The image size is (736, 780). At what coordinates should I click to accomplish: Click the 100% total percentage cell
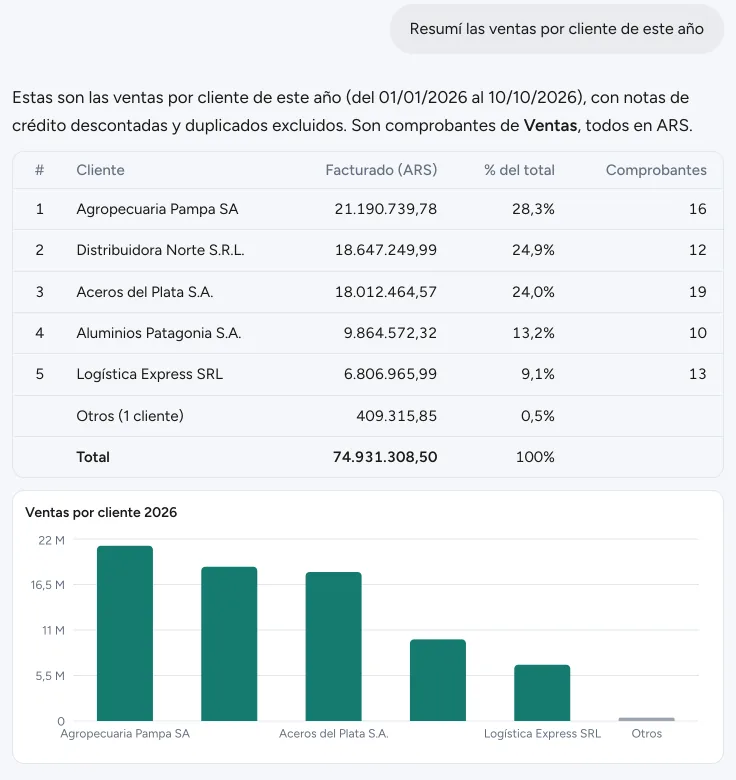(535, 457)
